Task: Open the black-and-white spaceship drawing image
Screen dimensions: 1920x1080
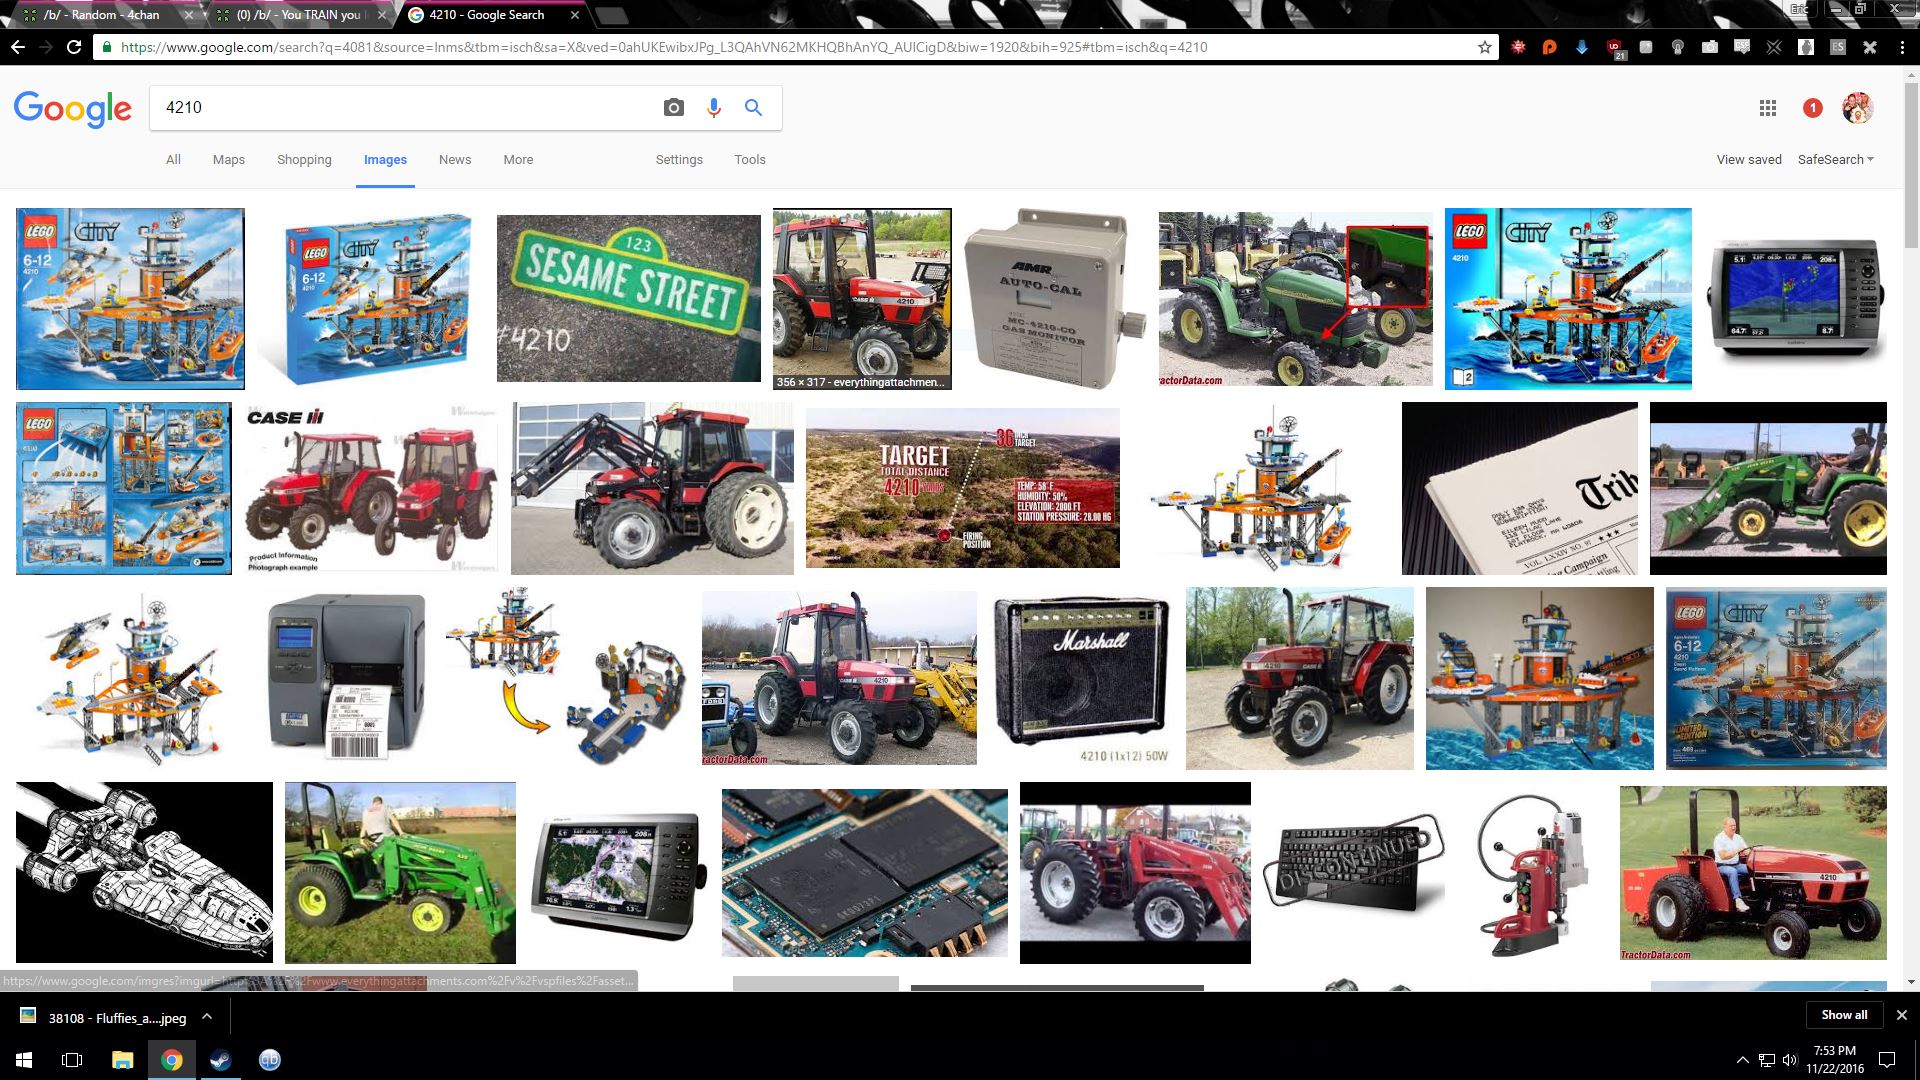Action: click(144, 872)
